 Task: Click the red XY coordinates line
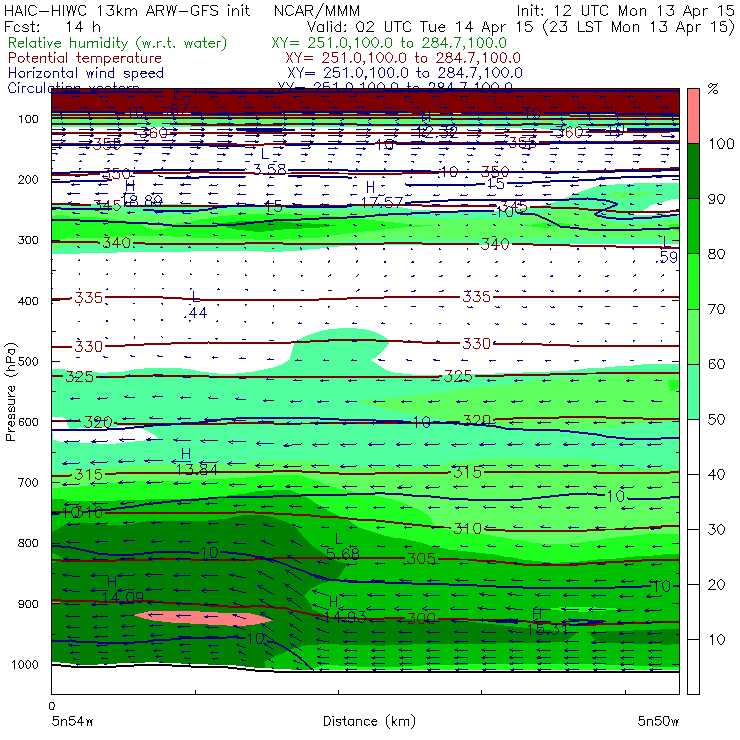(x=403, y=58)
